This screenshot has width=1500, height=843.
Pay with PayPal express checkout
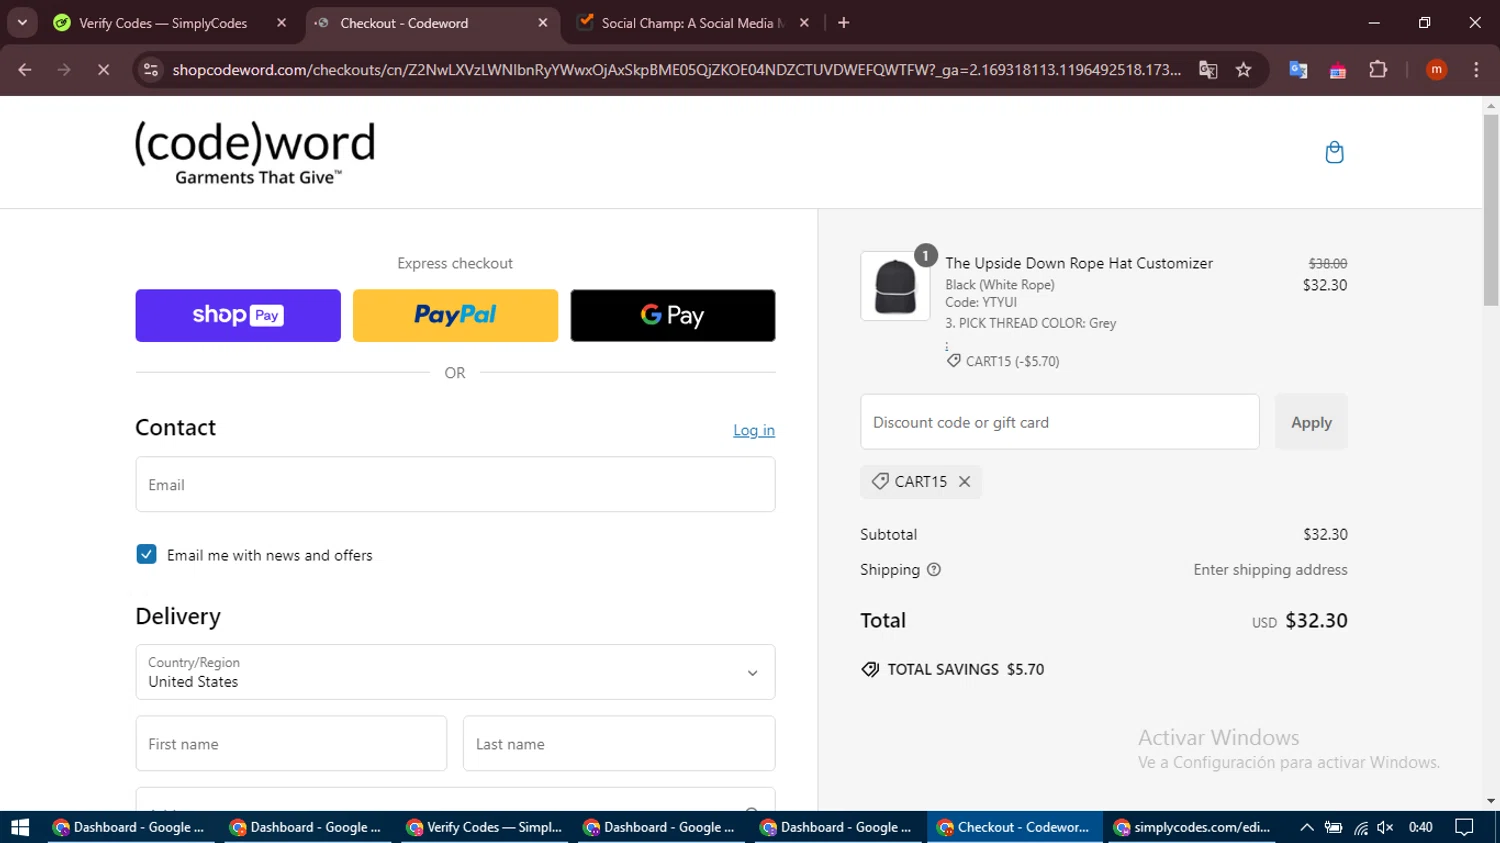click(x=455, y=315)
